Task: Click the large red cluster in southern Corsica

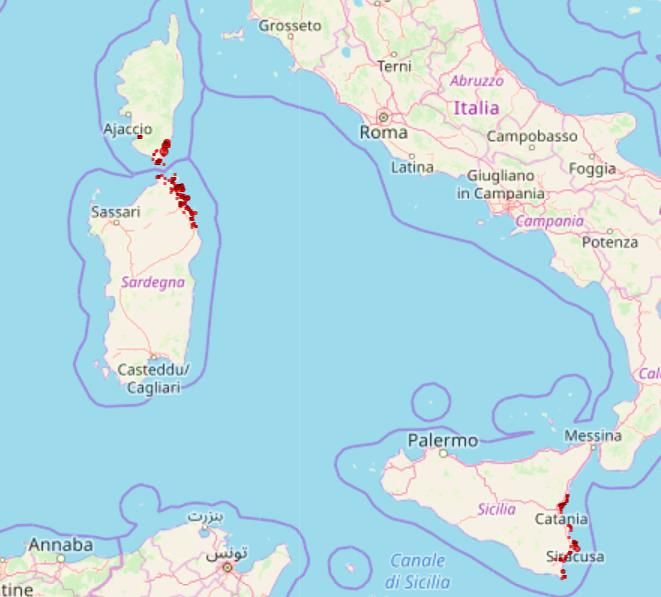Action: pyautogui.click(x=162, y=152)
